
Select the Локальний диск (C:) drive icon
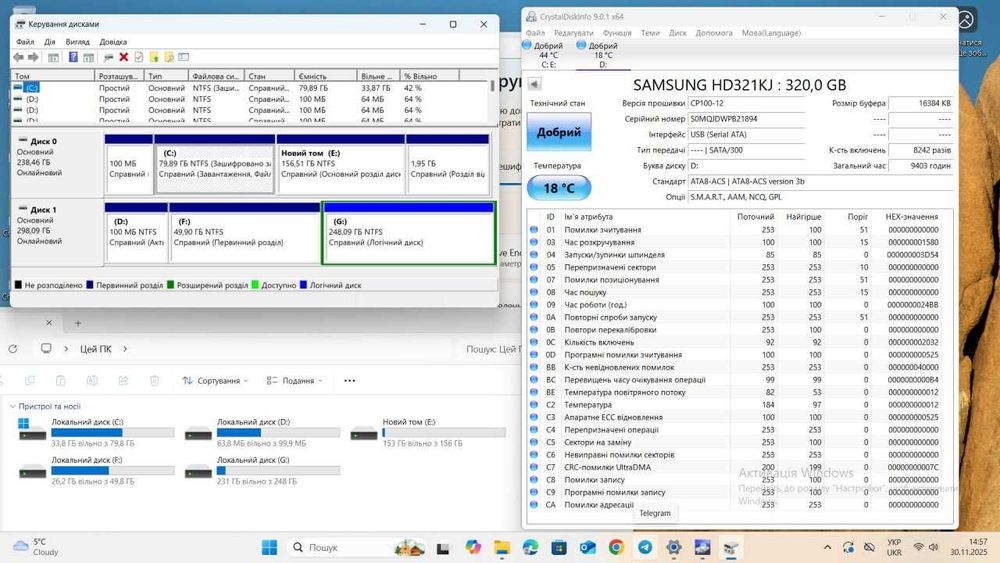pos(32,430)
